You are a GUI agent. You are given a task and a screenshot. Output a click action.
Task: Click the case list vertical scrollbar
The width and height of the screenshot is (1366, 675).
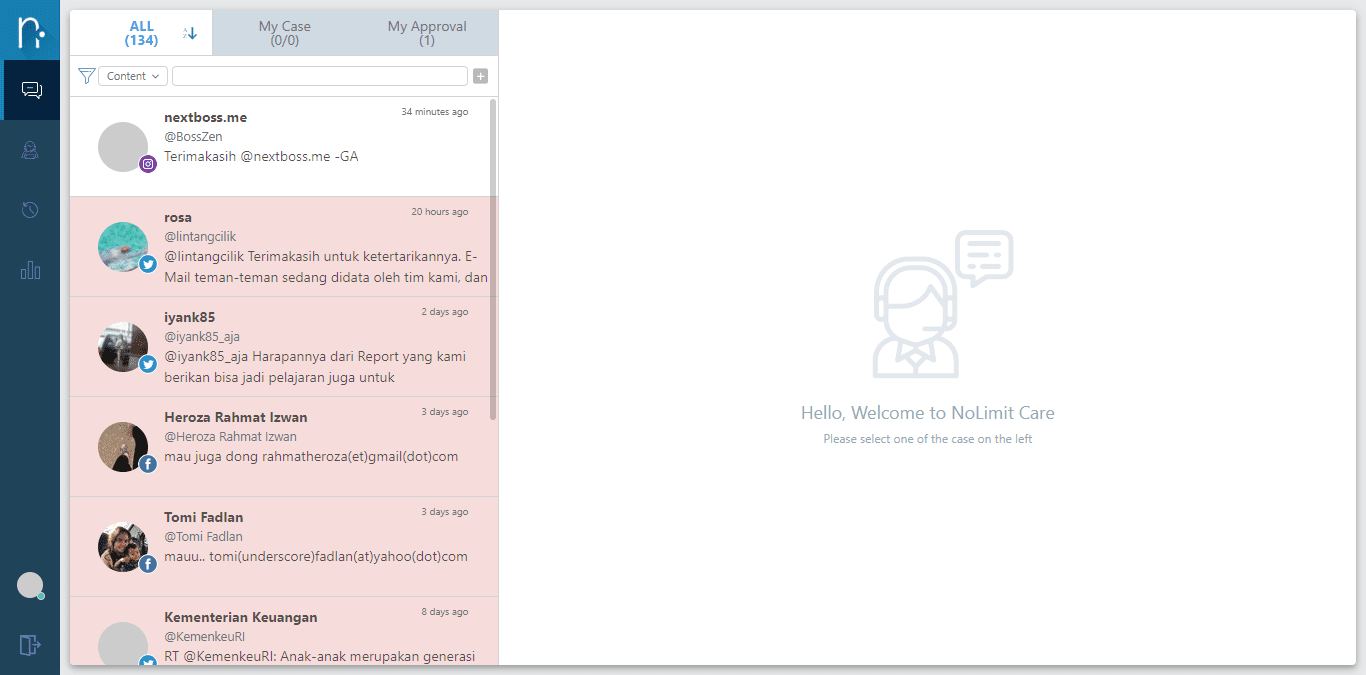[x=493, y=258]
